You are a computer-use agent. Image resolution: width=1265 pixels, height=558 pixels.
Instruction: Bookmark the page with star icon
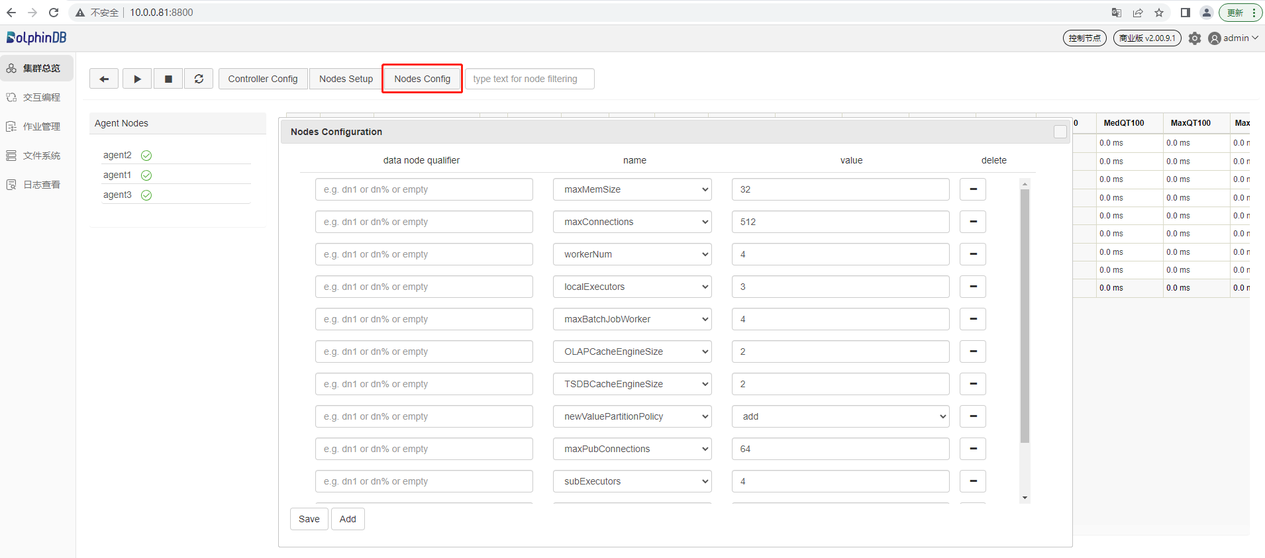coord(1159,13)
